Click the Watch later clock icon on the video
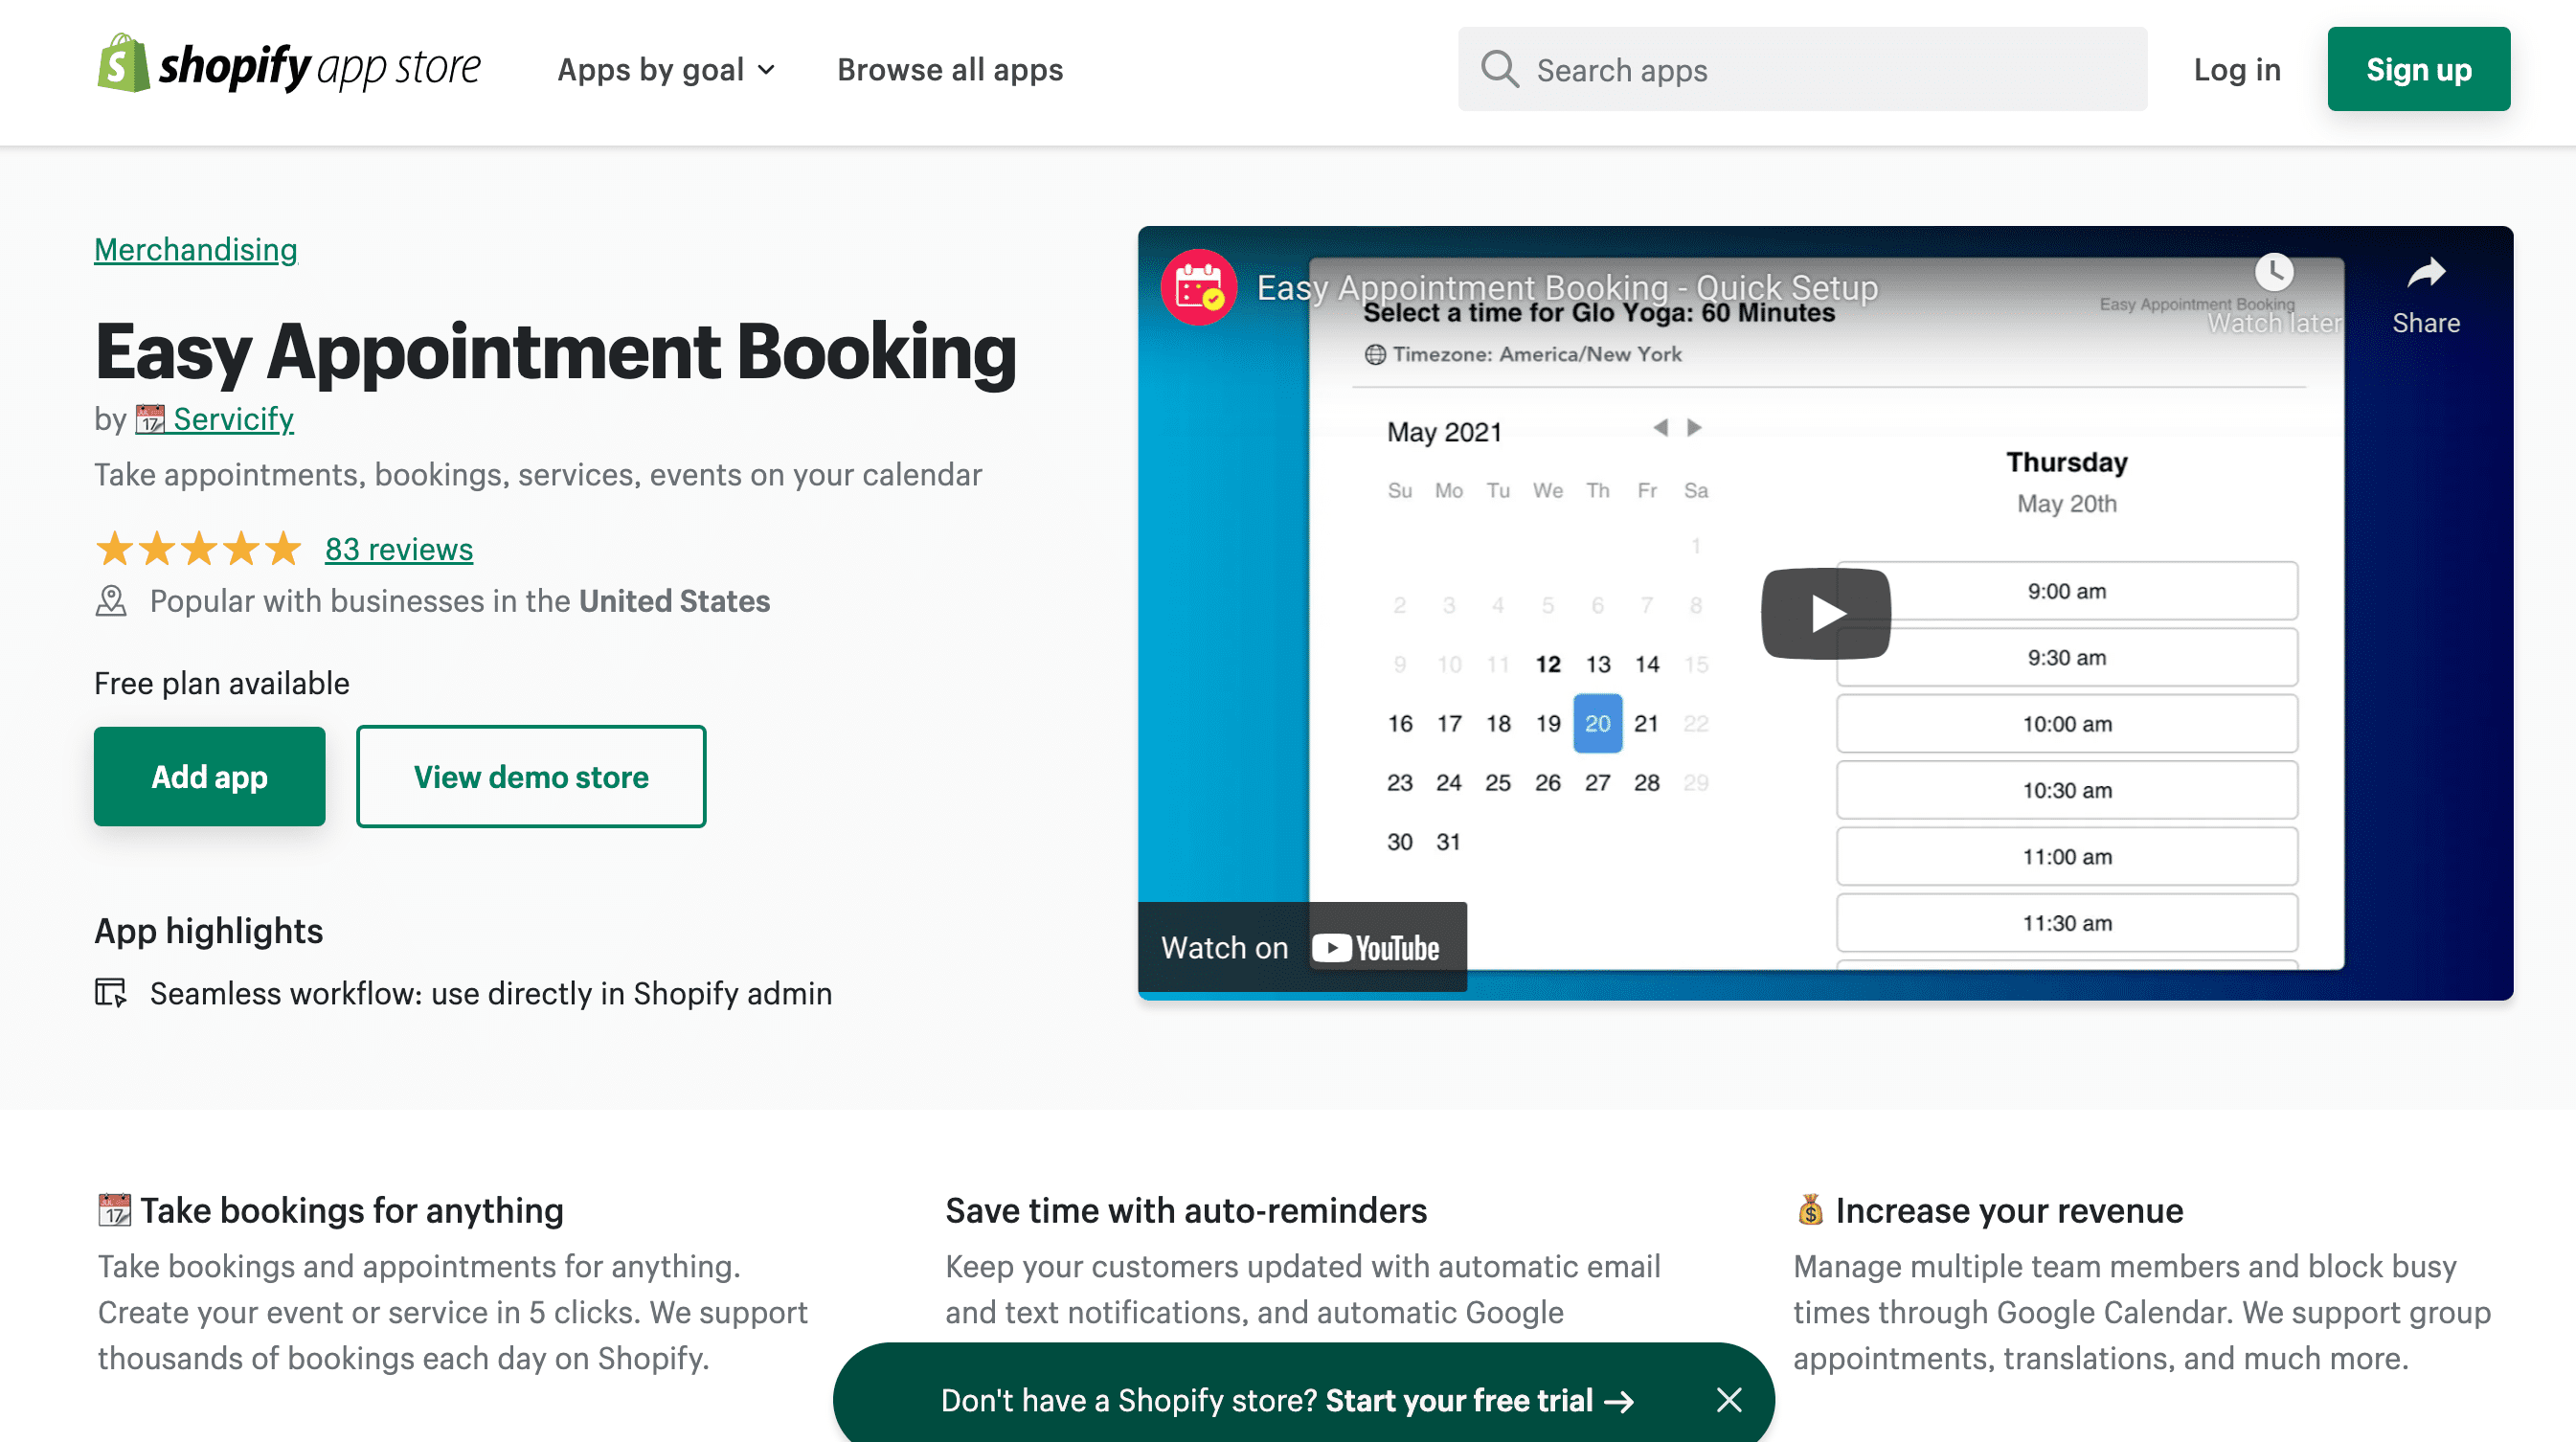2576x1442 pixels. click(x=2274, y=271)
